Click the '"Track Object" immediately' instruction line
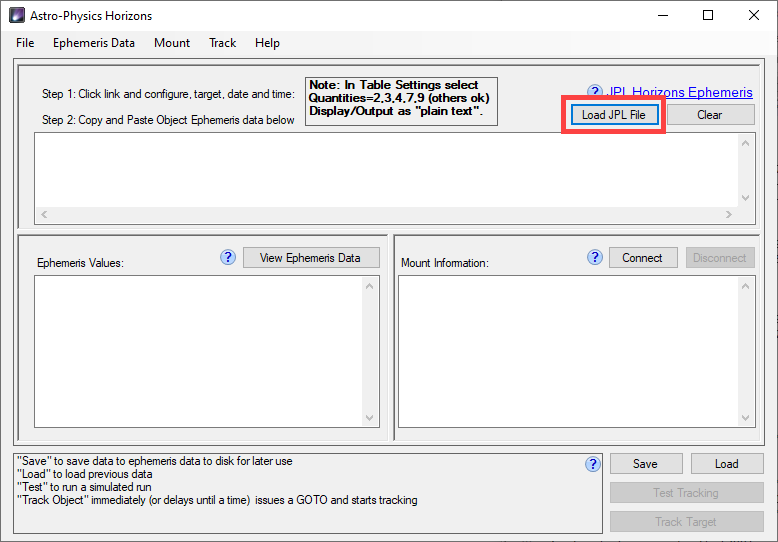The image size is (778, 542). coord(217,500)
